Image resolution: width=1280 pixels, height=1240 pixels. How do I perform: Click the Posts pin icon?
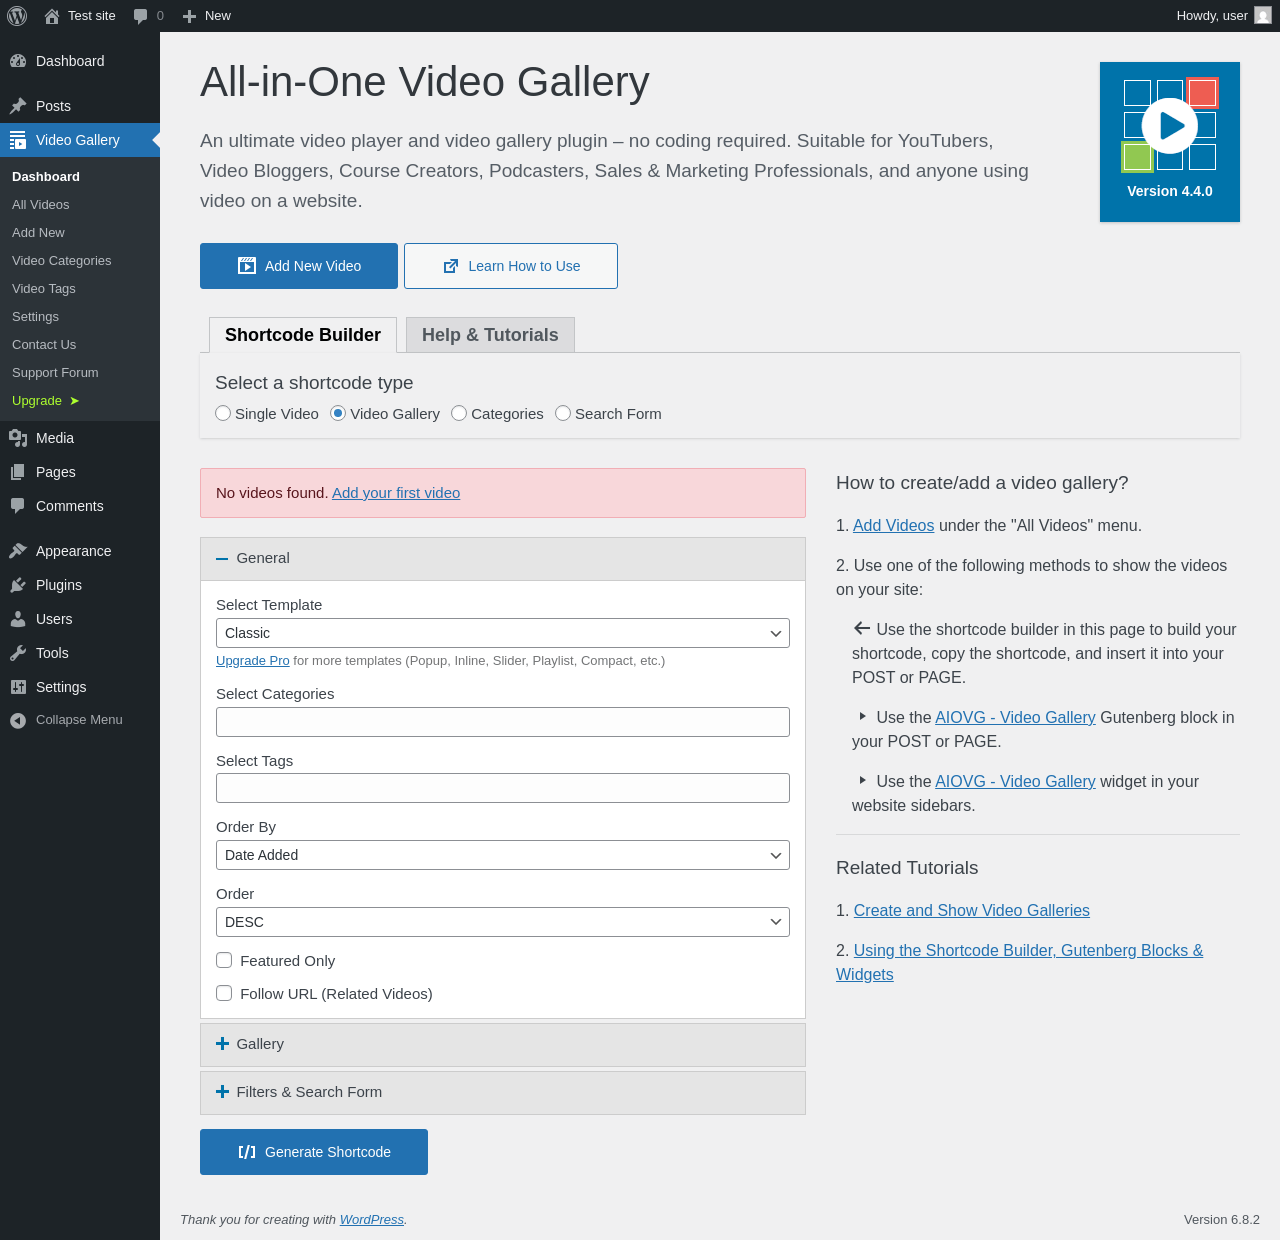(18, 106)
